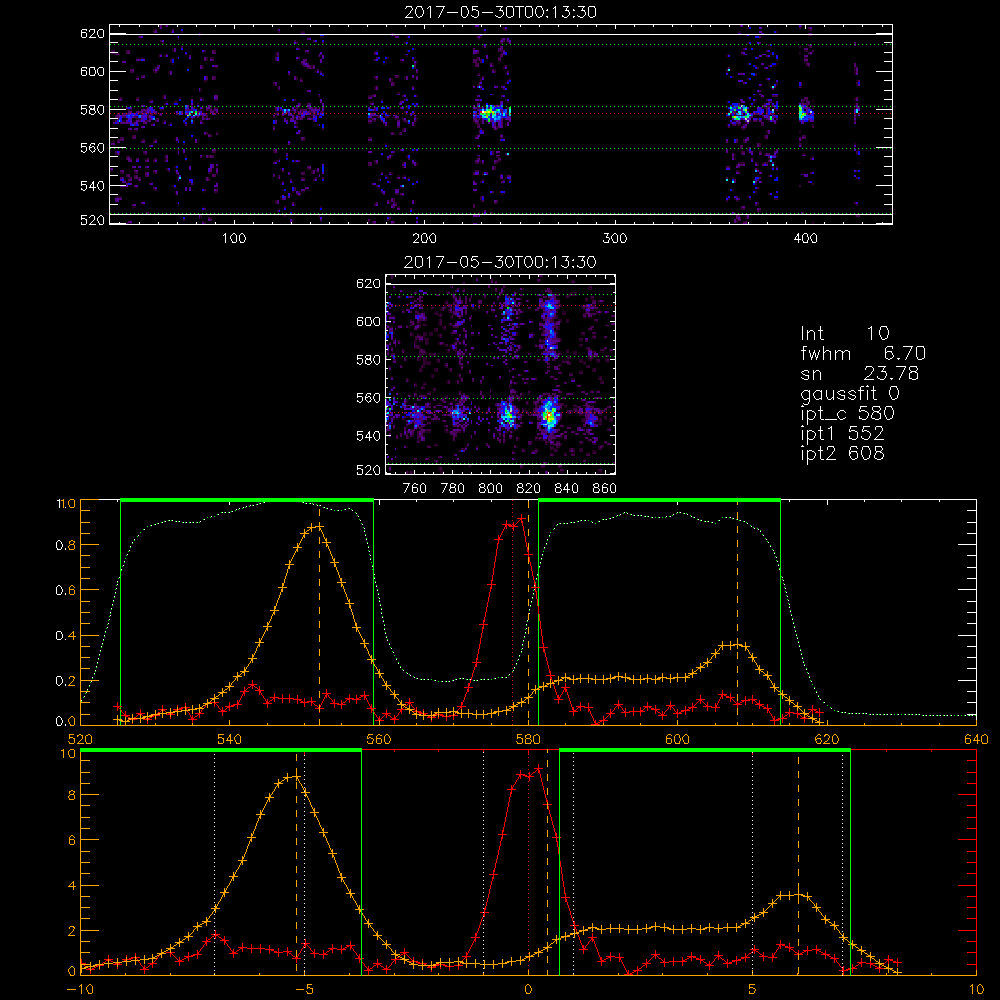Click the bright red-centered blob in middle image
This screenshot has width=1000, height=1000.
[x=548, y=416]
